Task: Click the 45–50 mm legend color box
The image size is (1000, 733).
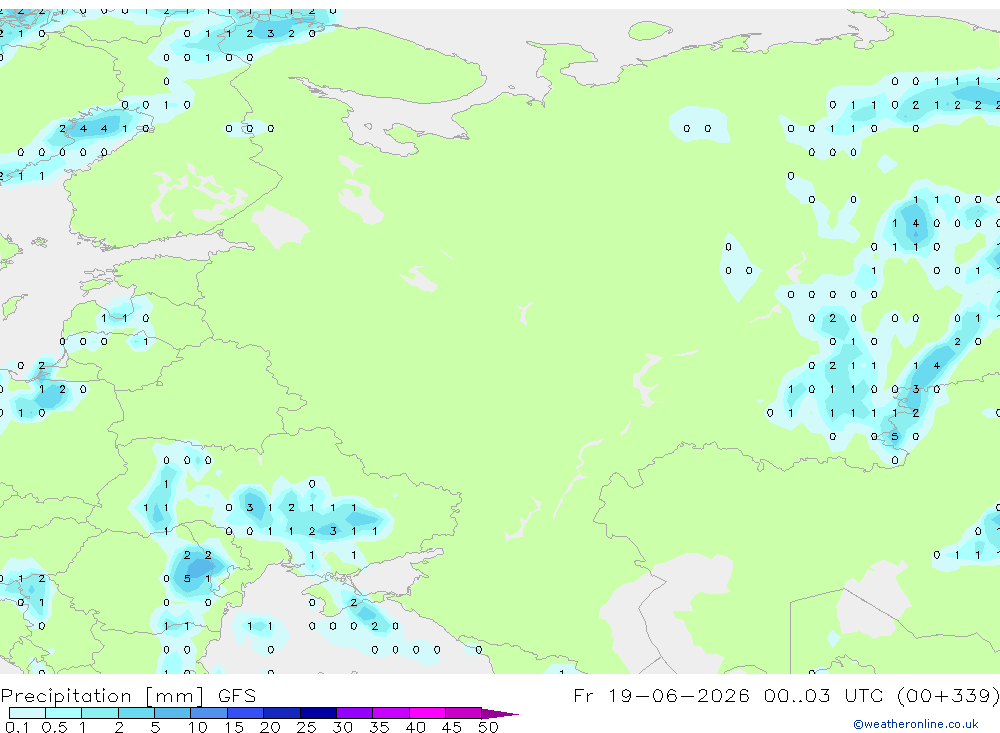Action: (x=464, y=713)
